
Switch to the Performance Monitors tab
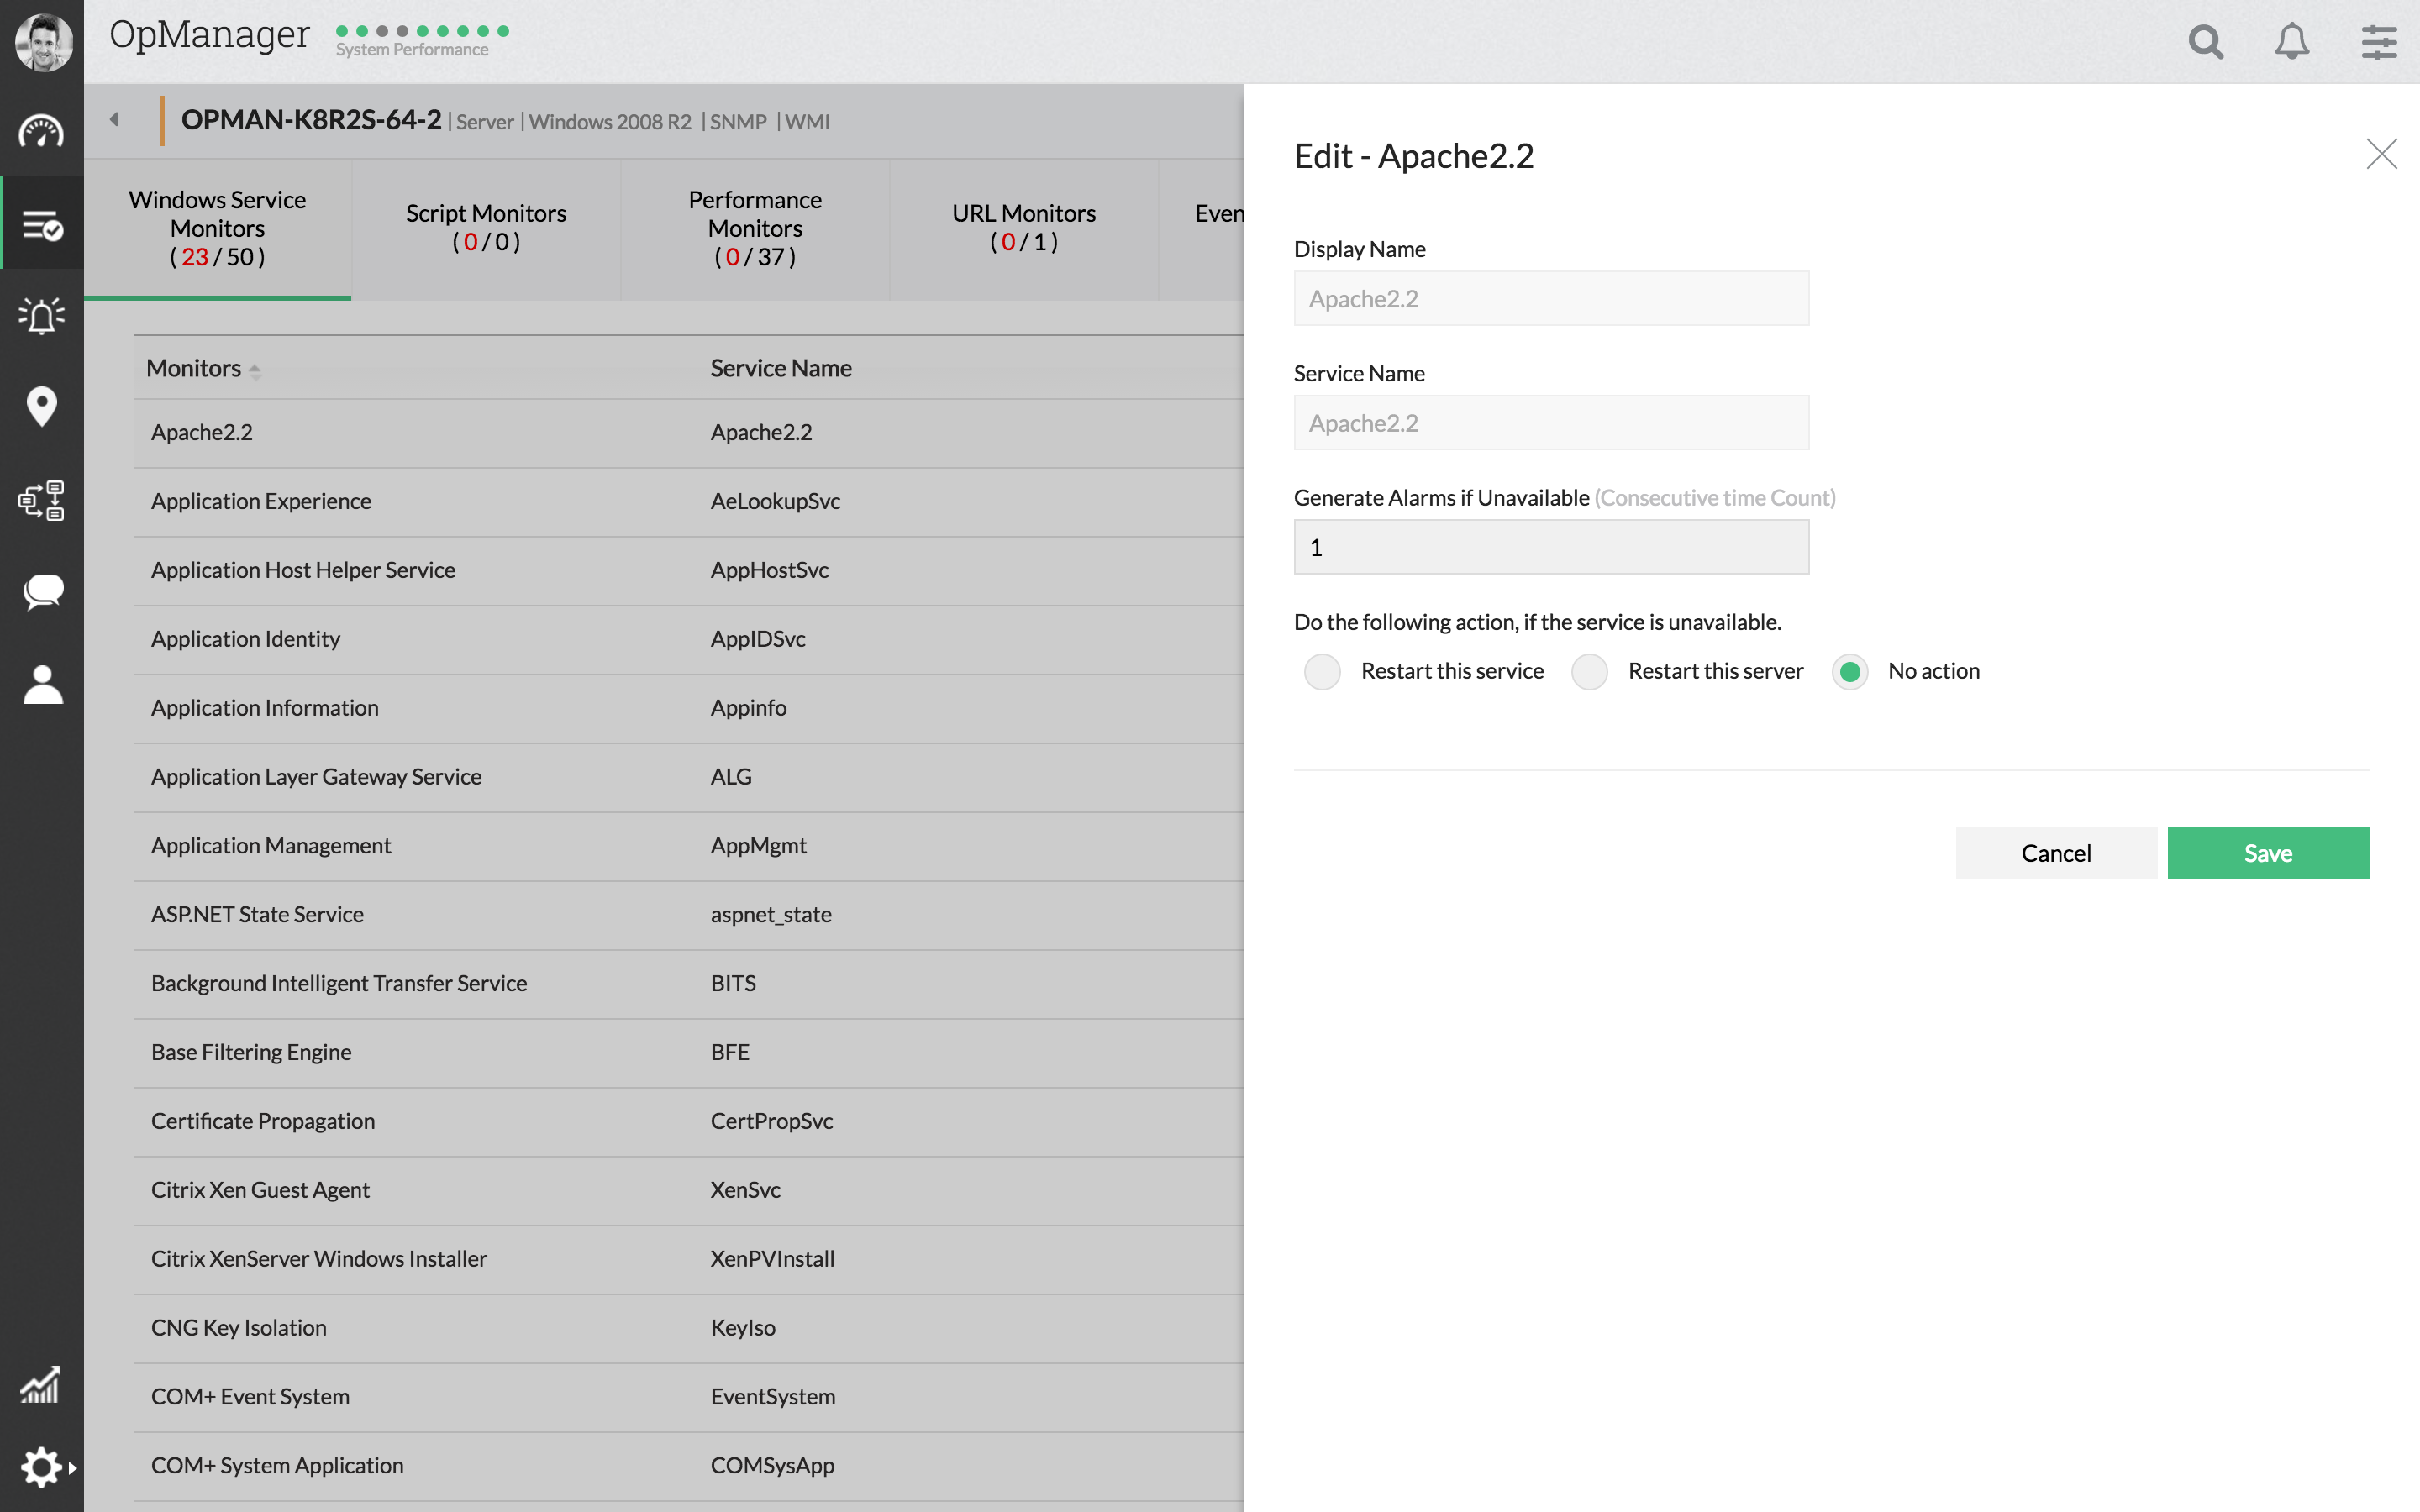pyautogui.click(x=754, y=228)
